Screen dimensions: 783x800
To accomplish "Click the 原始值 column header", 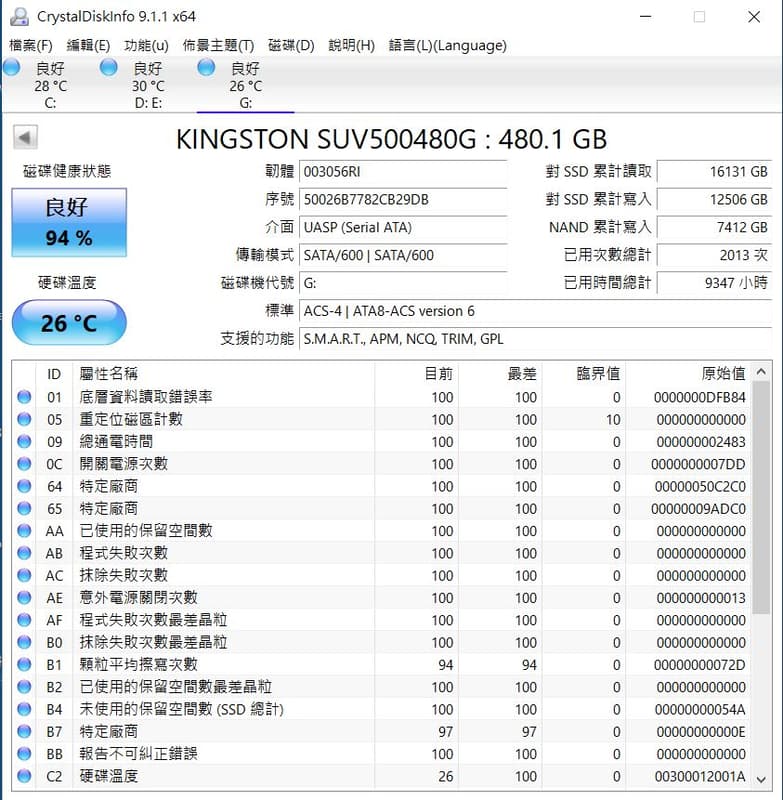I will point(723,373).
